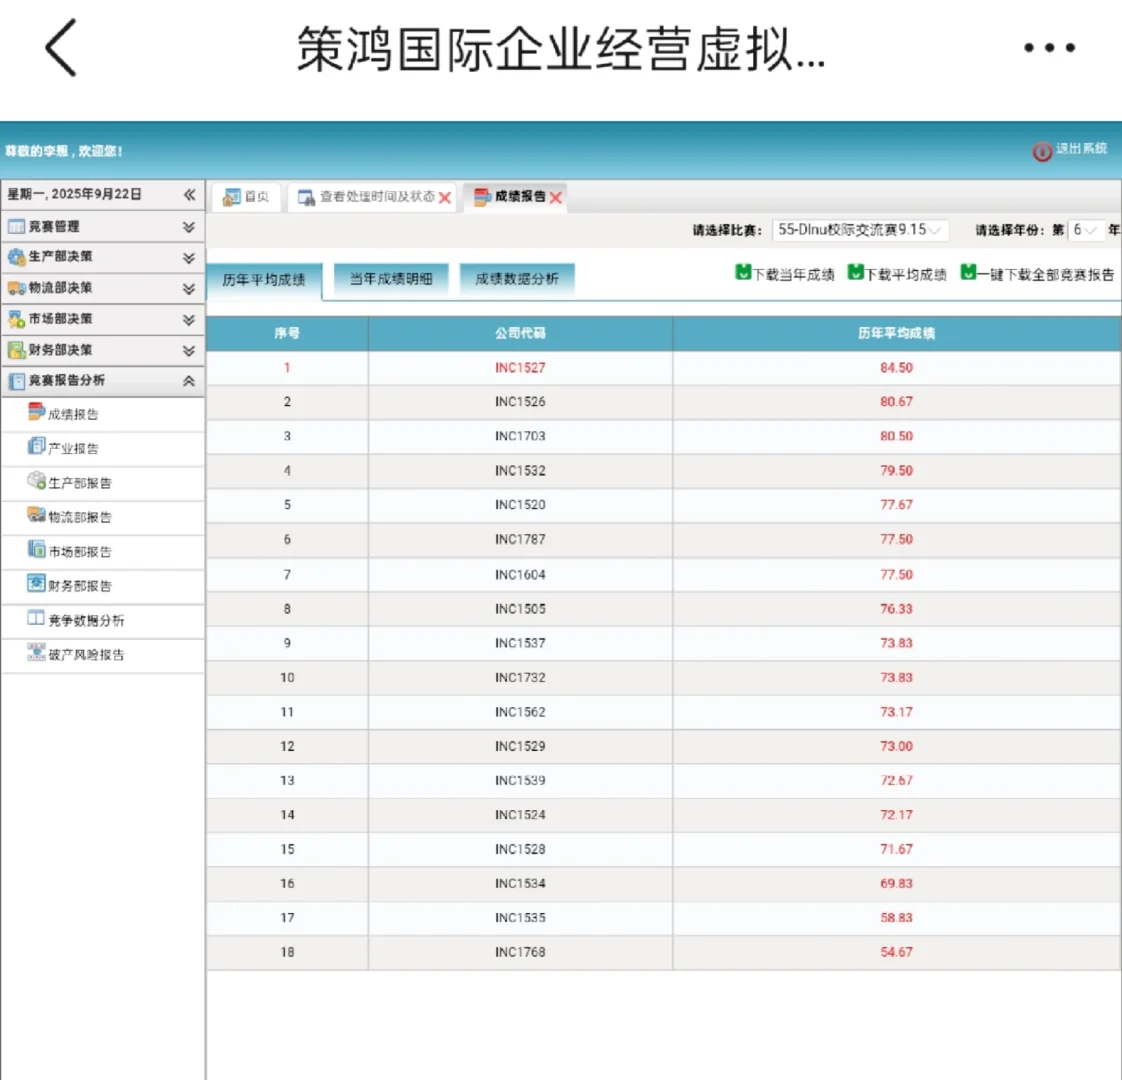The width and height of the screenshot is (1122, 1080).
Task: Open the 请选择年份 year dropdown
Action: (1086, 230)
